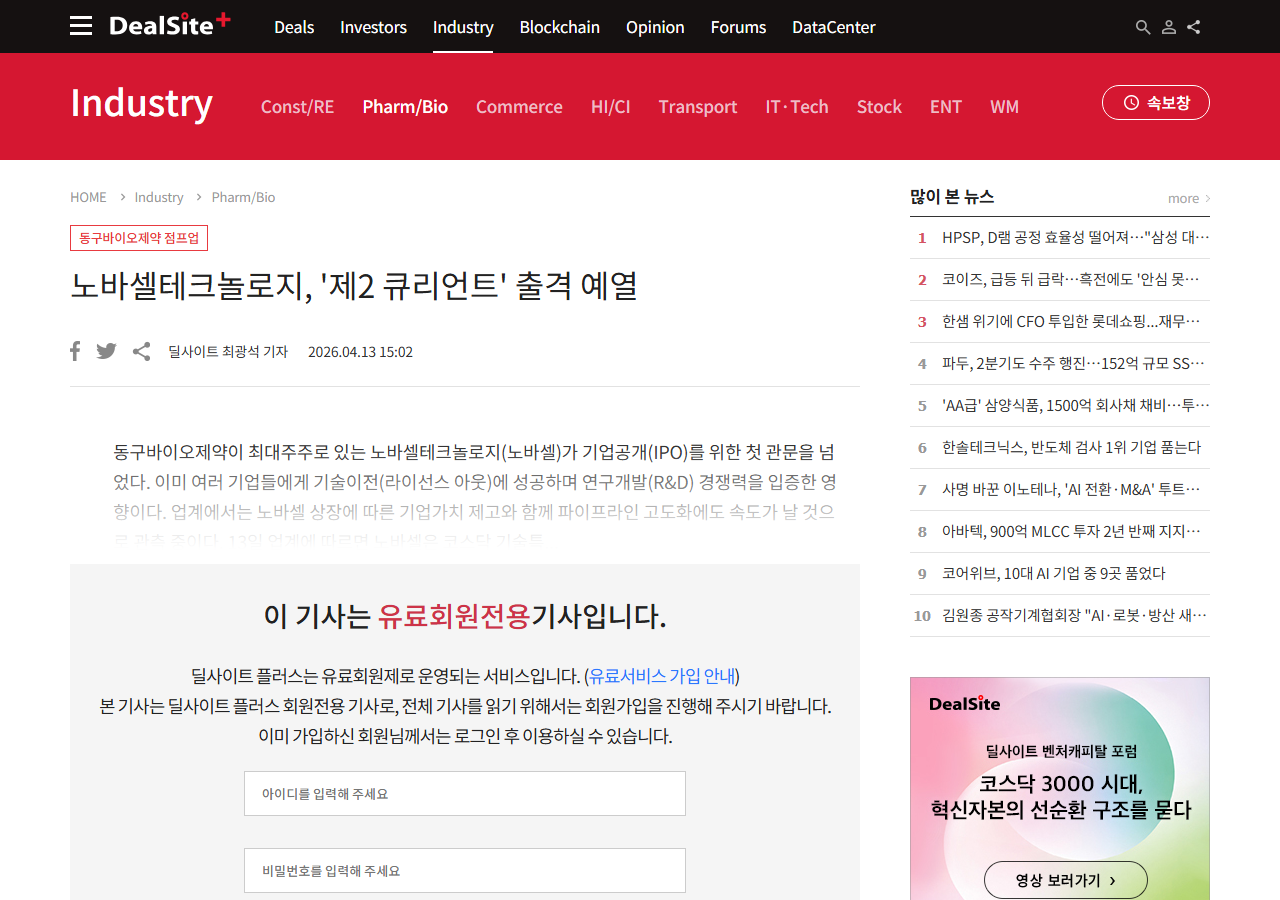The image size is (1280, 900).
Task: Open the Deals menu
Action: [294, 27]
